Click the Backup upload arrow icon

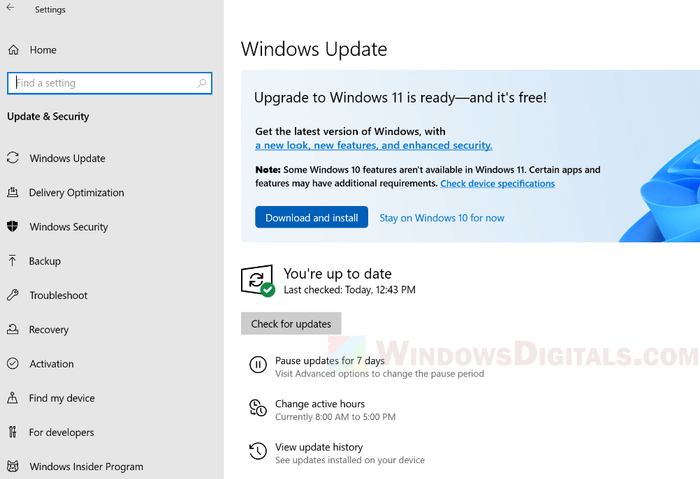pyautogui.click(x=12, y=260)
